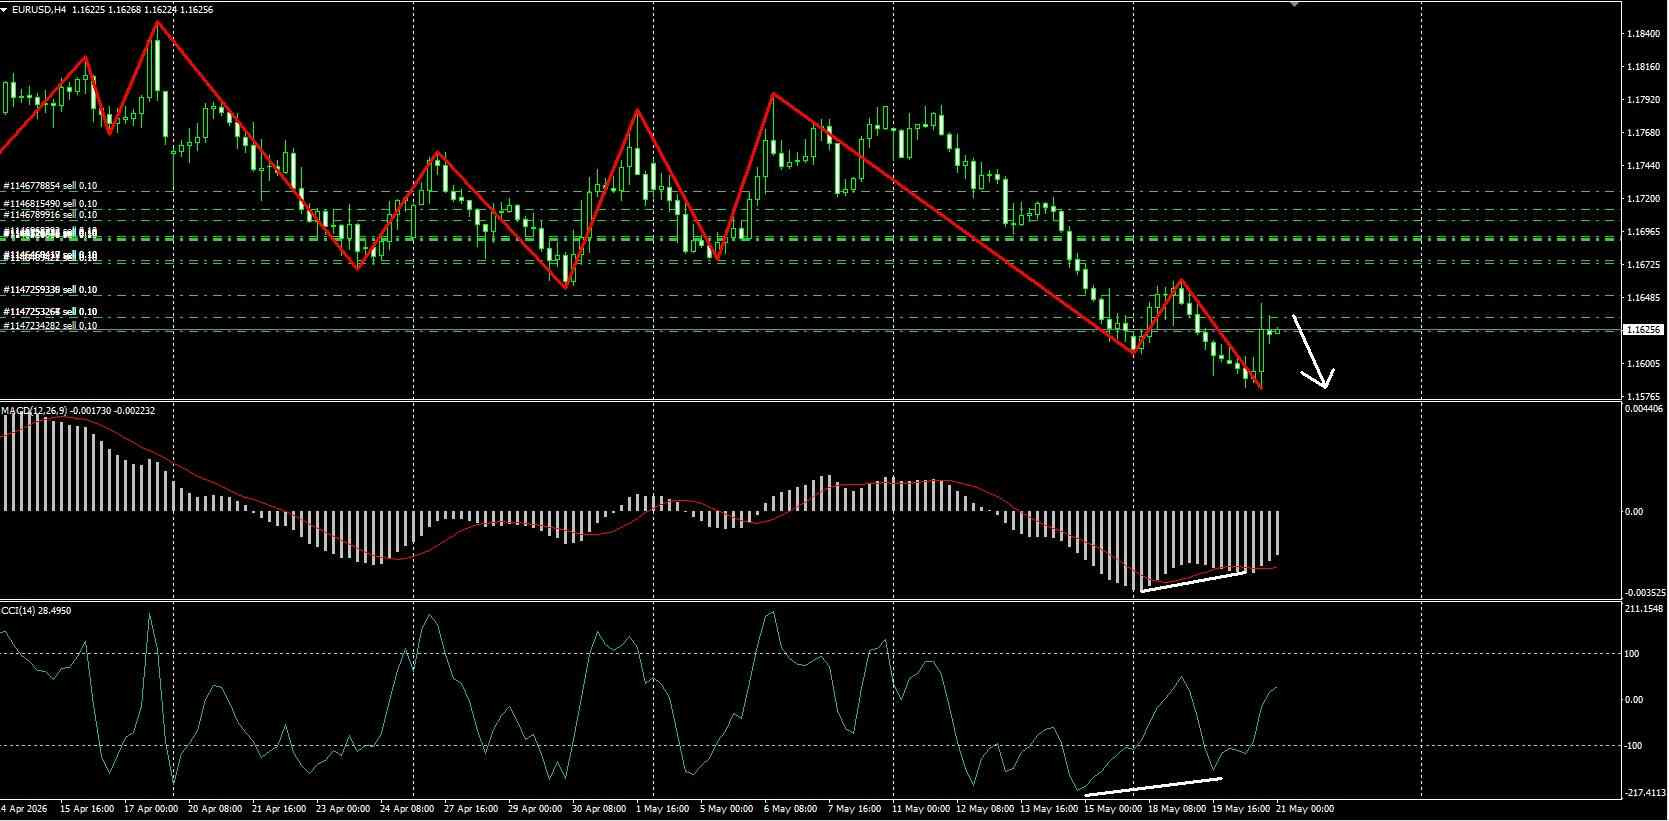Click the 1.17200 price scale label
The image size is (1669, 821).
pos(1643,199)
